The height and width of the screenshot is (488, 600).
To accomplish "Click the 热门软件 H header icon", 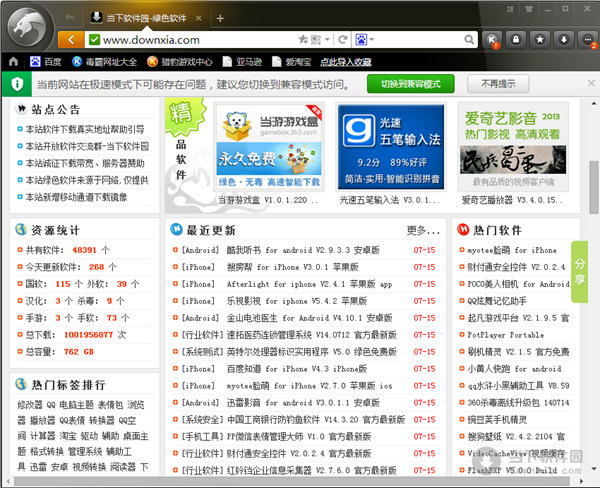I will [463, 229].
